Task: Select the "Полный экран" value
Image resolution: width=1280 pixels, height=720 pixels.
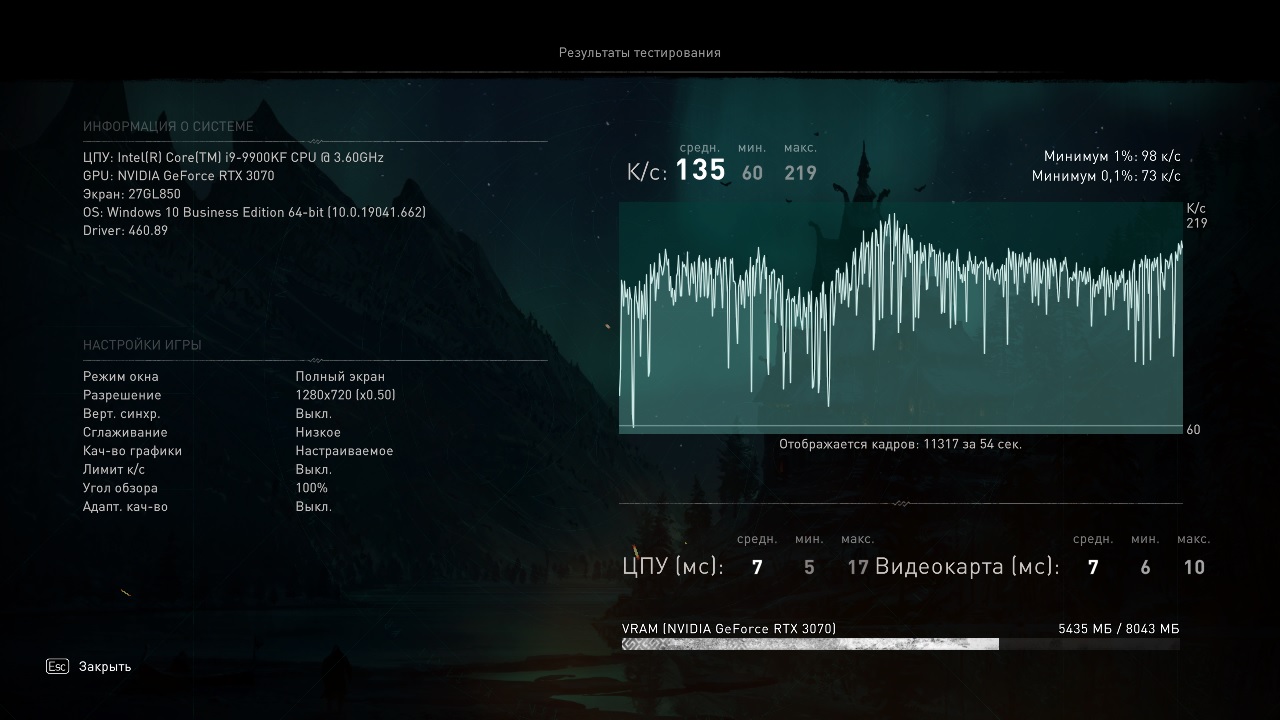Action: click(340, 377)
